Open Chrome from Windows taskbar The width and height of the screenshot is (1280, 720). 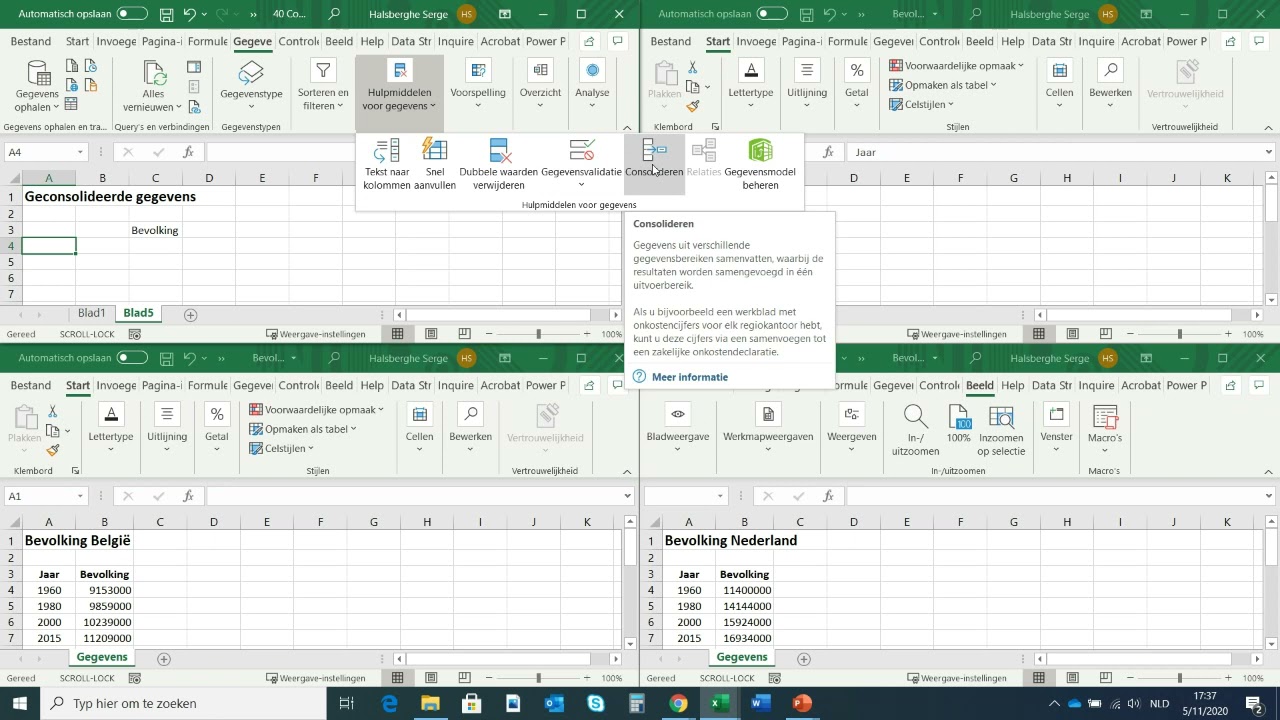678,703
